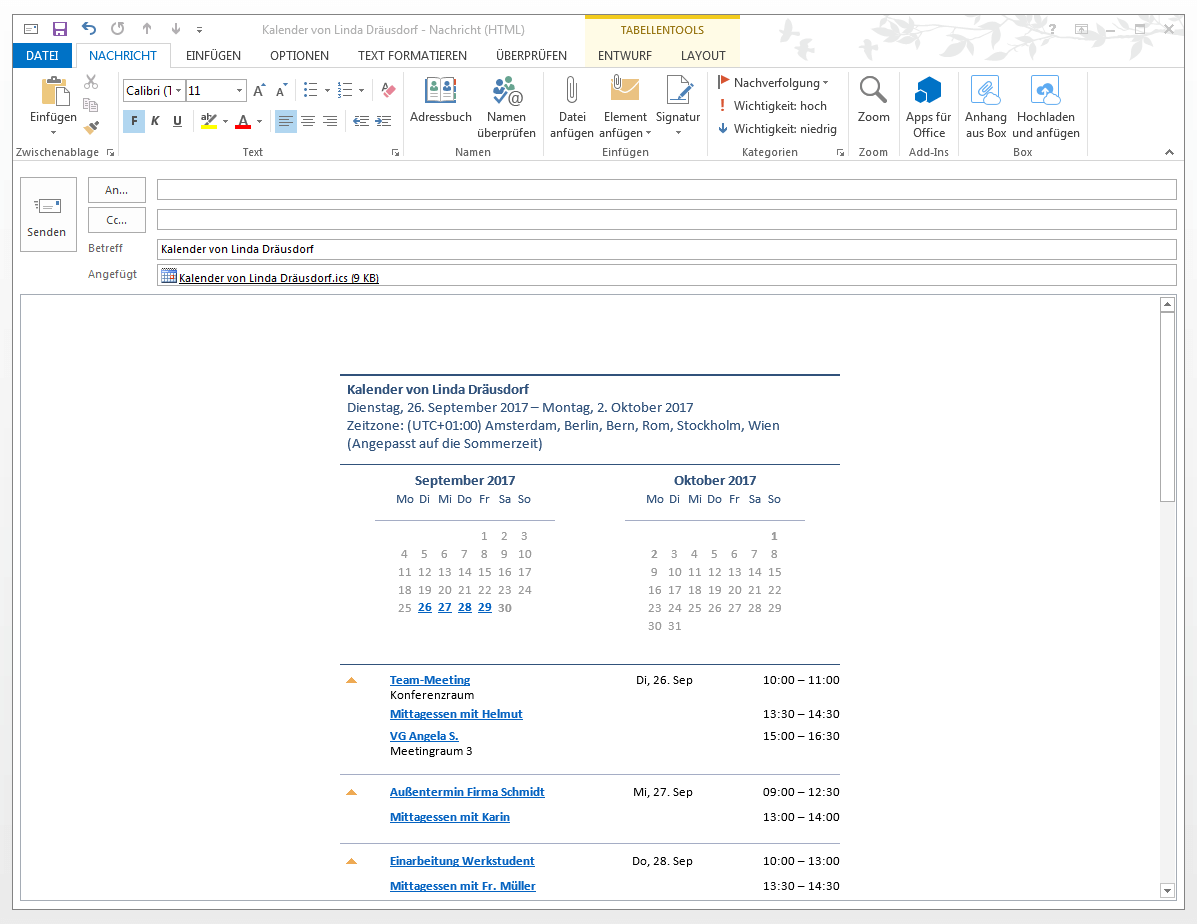Open the ENTWURF Tabellentools tab

pyautogui.click(x=624, y=56)
